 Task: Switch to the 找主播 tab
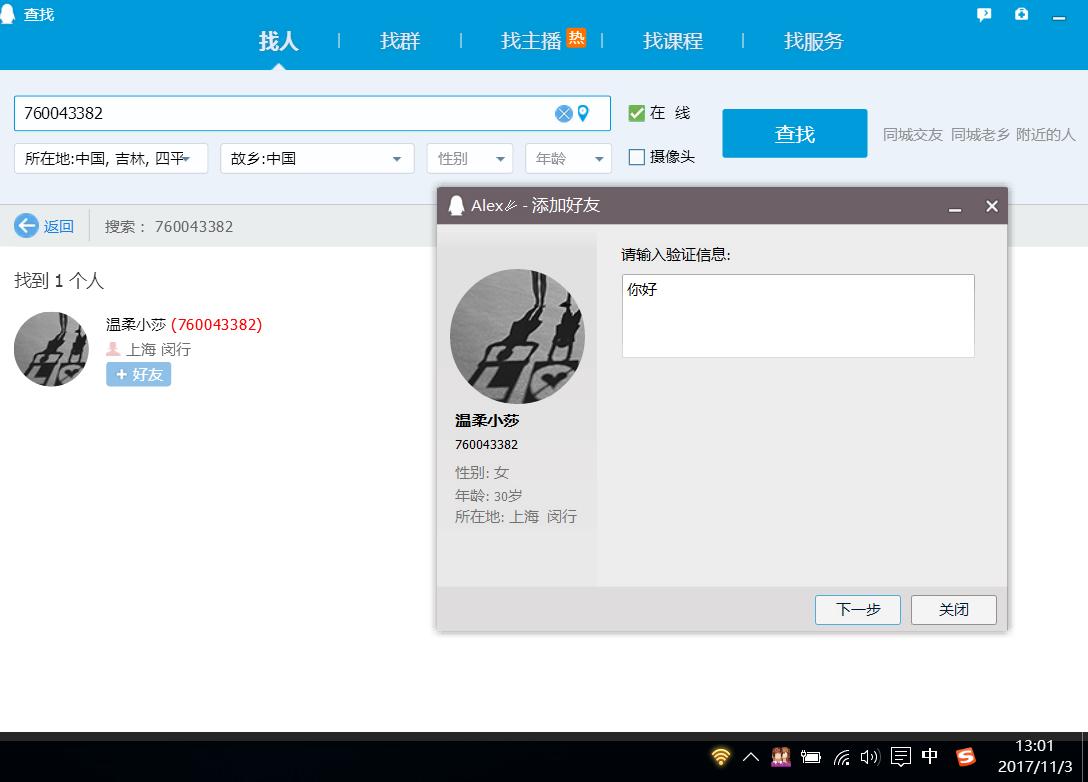(531, 41)
